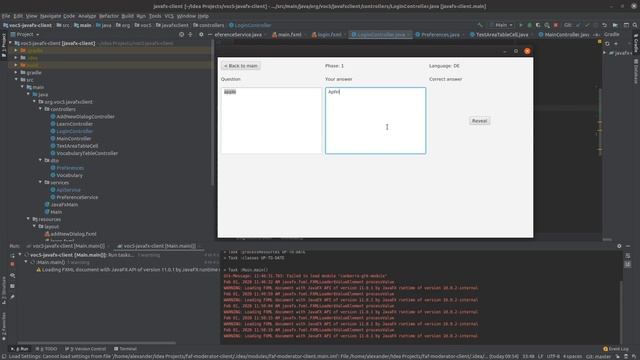Open the File menu
The height and width of the screenshot is (360, 640).
6,16
